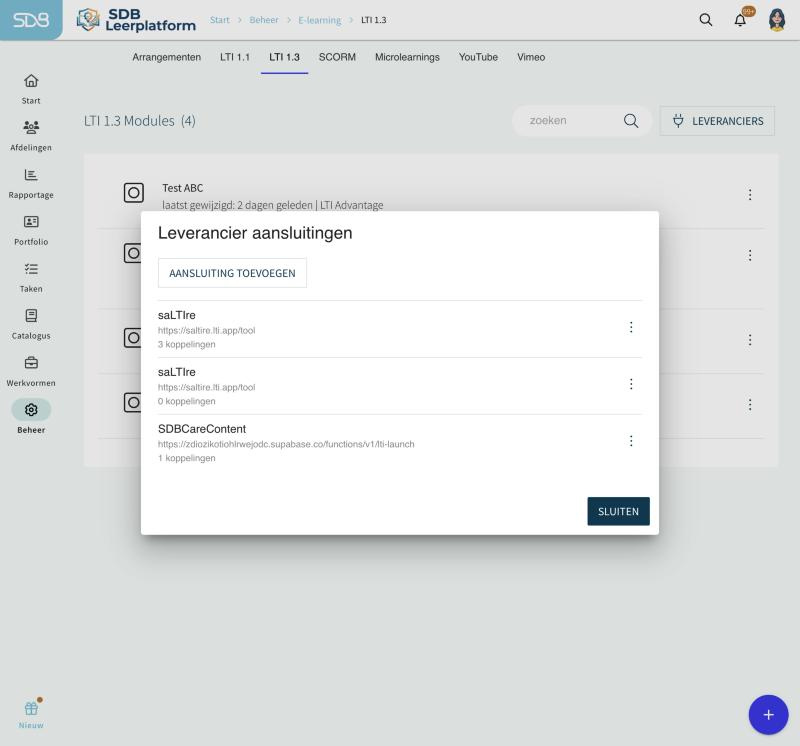Open the Portfolio section
The width and height of the screenshot is (800, 746).
pyautogui.click(x=31, y=230)
